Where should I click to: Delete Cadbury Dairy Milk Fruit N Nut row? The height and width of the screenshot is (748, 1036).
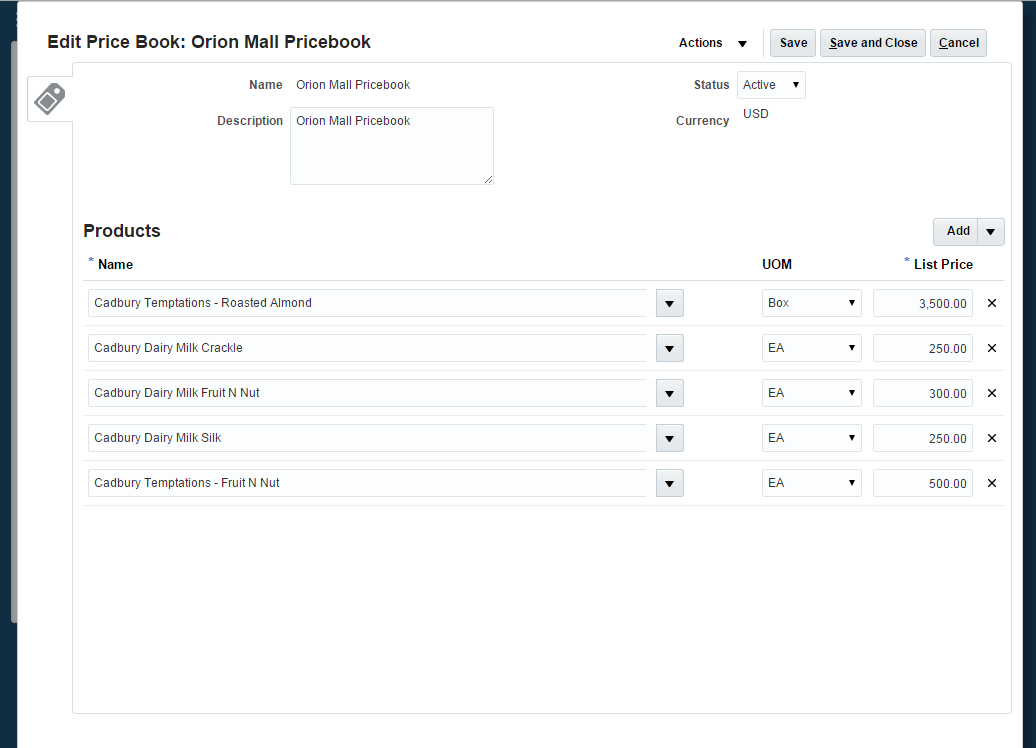point(992,393)
